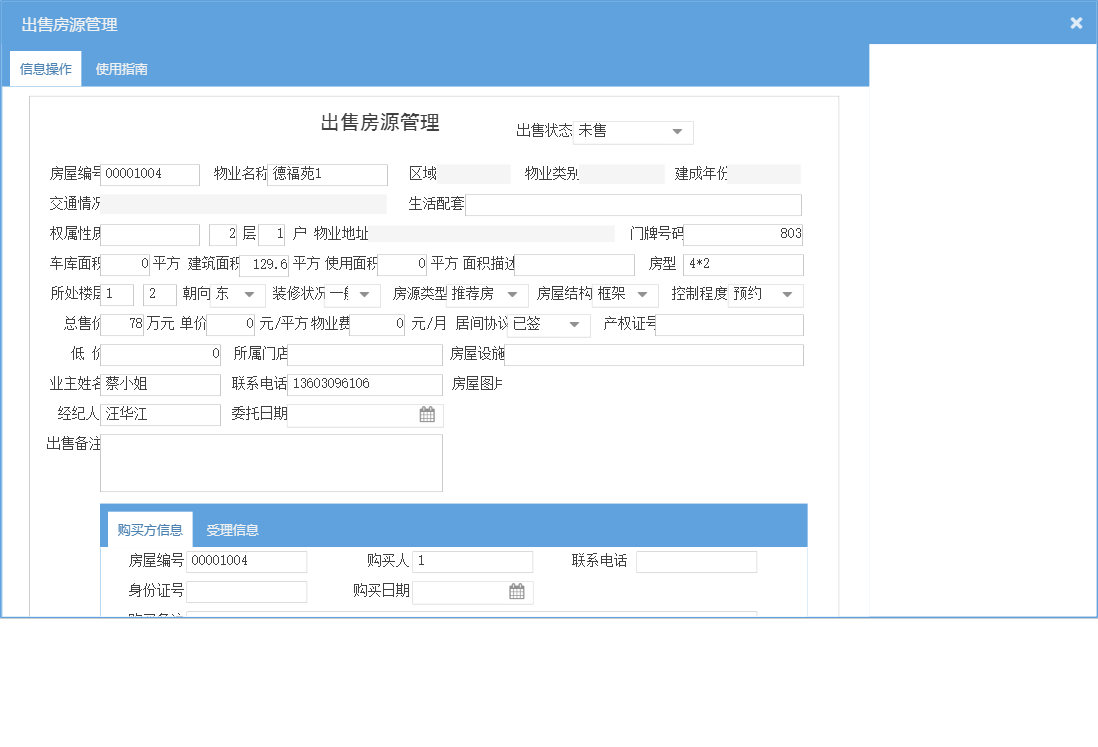Click inside the 出售备注 text area
Image resolution: width=1098 pixels, height=747 pixels.
(x=271, y=463)
